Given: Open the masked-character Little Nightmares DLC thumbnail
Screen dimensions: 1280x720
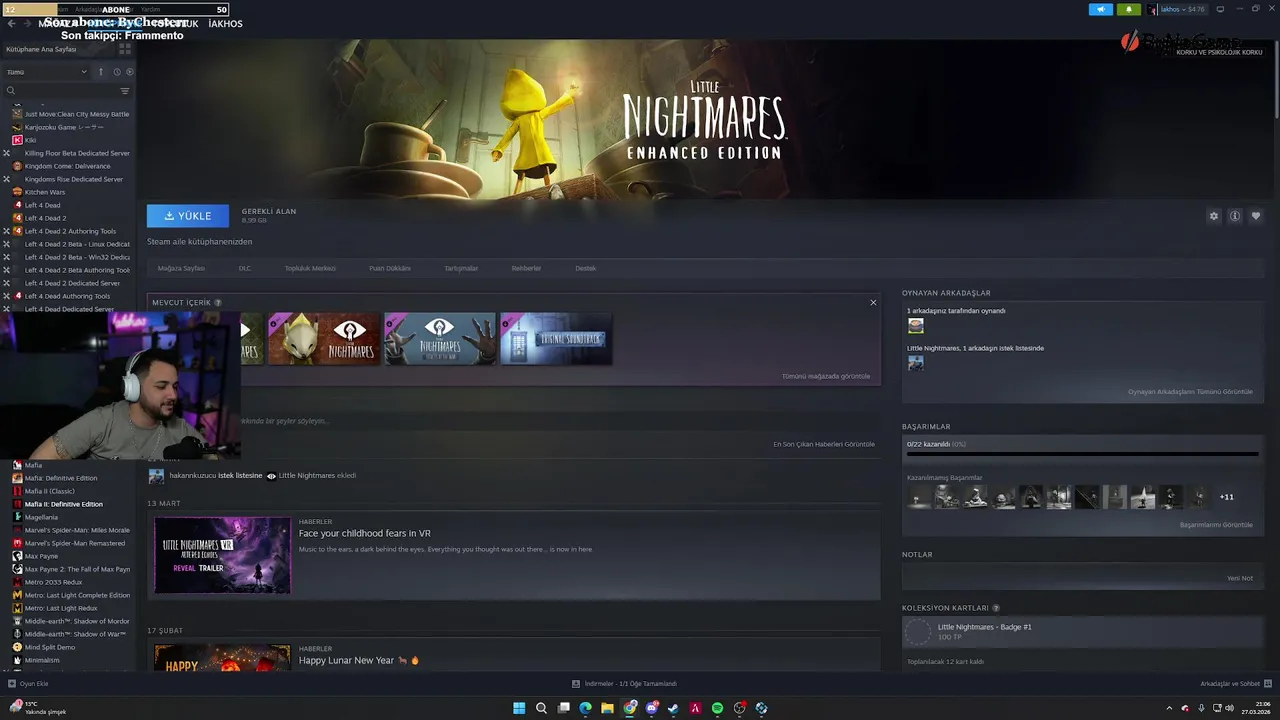Looking at the screenshot, I should (324, 339).
